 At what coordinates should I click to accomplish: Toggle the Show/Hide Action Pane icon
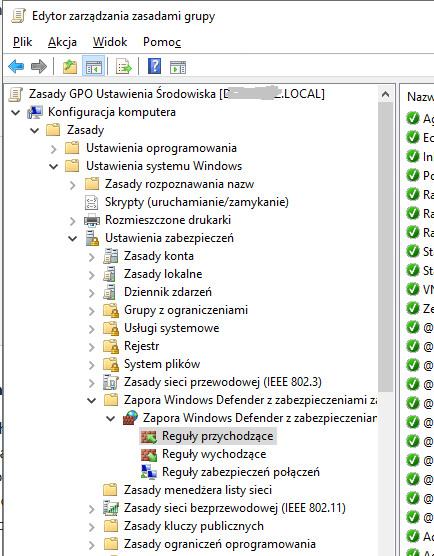coord(178,66)
